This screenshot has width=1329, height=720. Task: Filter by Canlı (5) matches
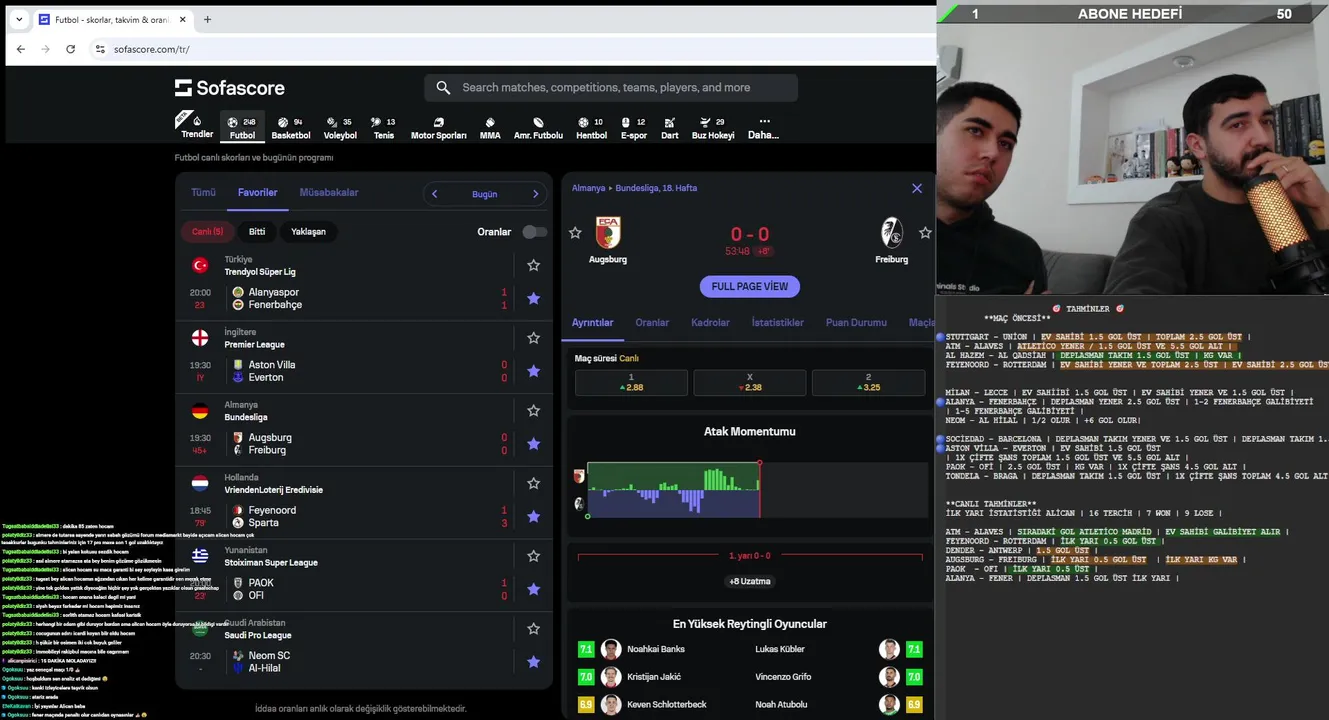click(207, 231)
